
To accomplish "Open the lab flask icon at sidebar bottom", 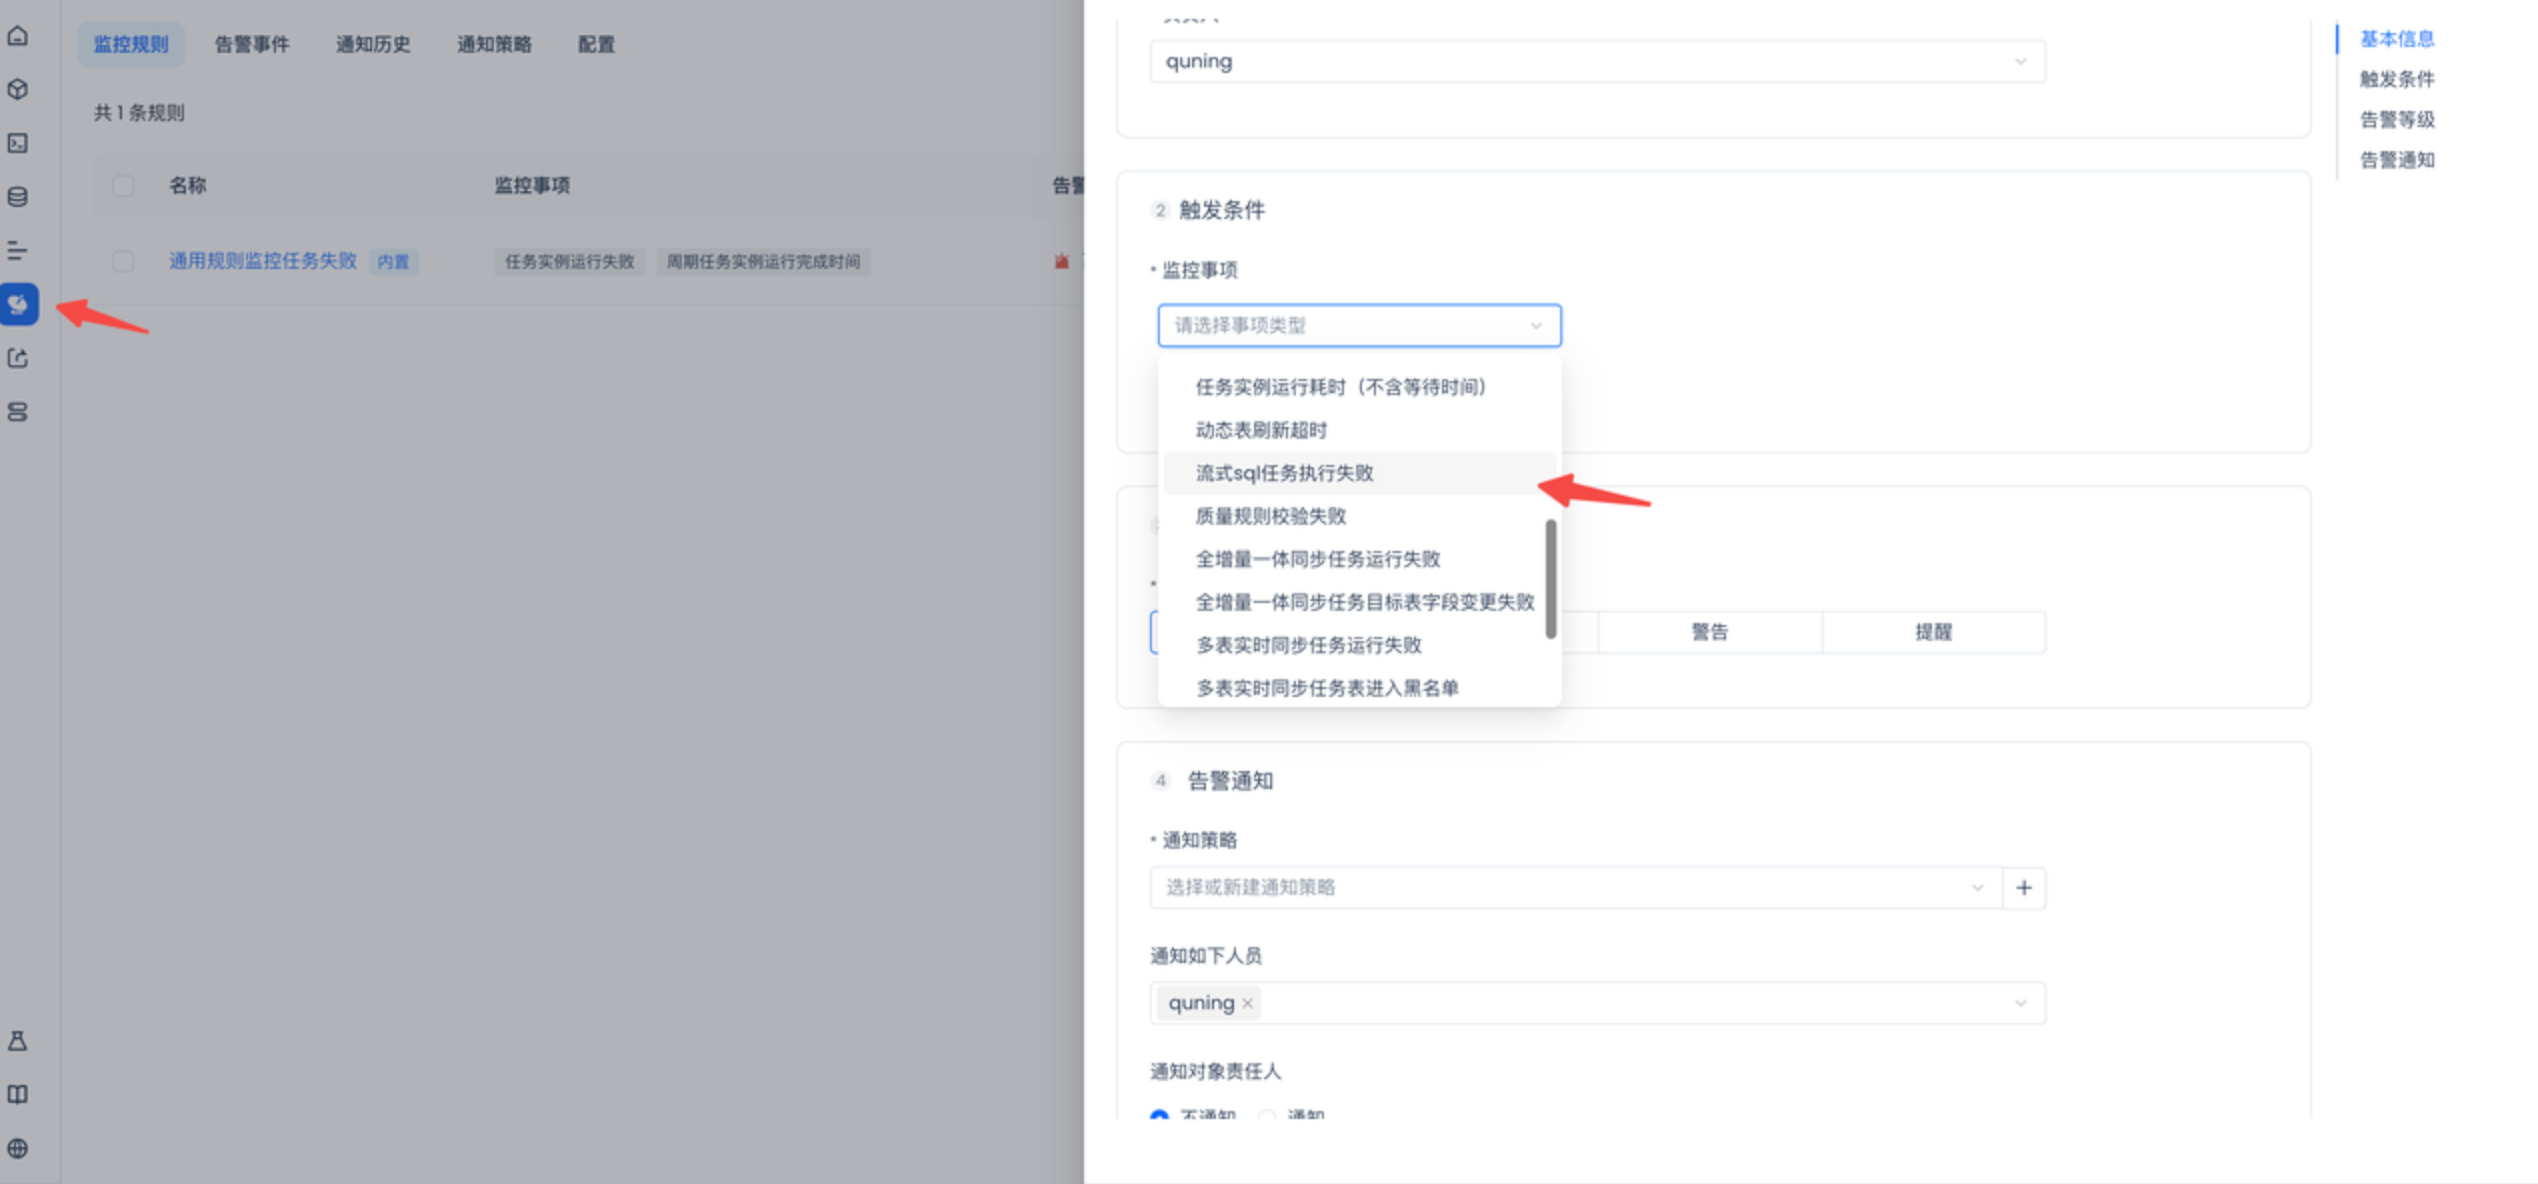I will pos(18,1041).
